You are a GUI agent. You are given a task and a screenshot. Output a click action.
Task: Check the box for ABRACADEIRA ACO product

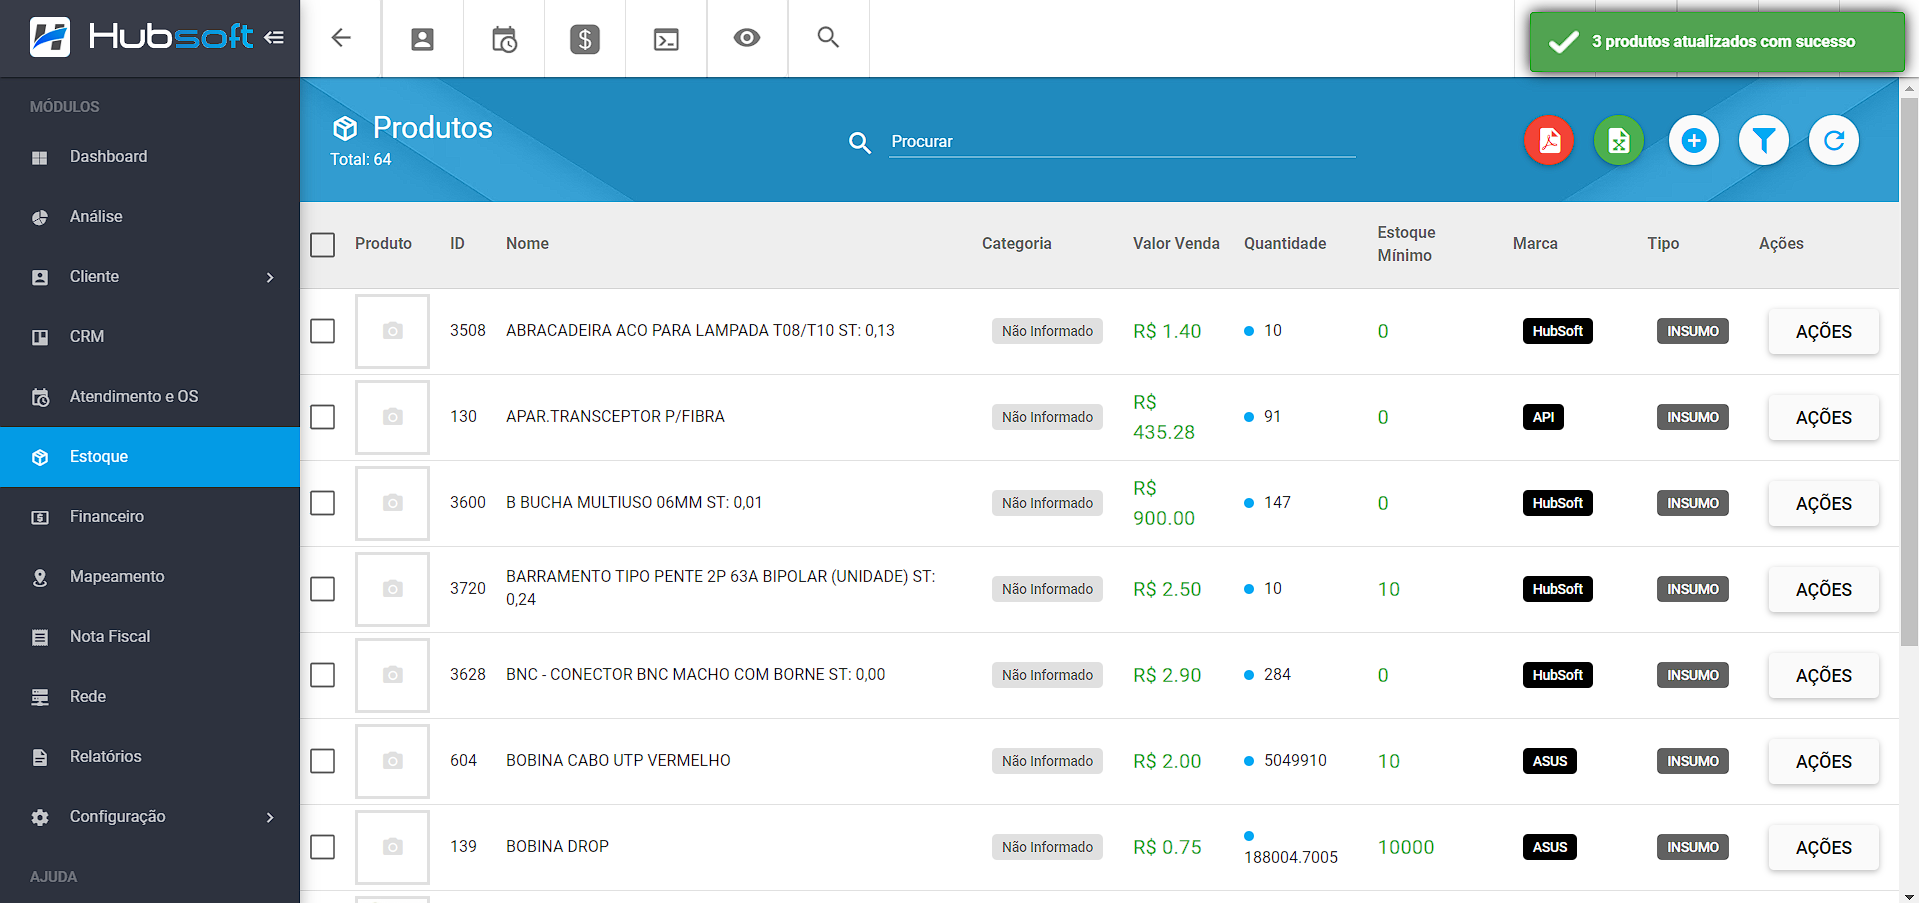point(322,331)
